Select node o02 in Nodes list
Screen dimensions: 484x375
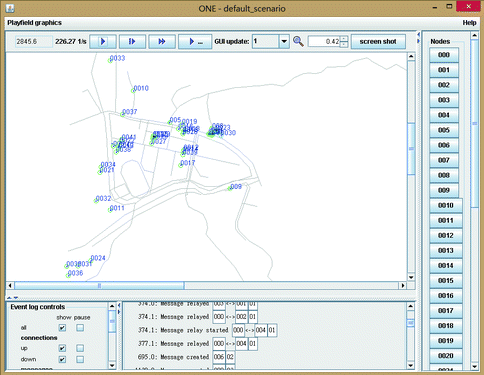click(x=444, y=85)
